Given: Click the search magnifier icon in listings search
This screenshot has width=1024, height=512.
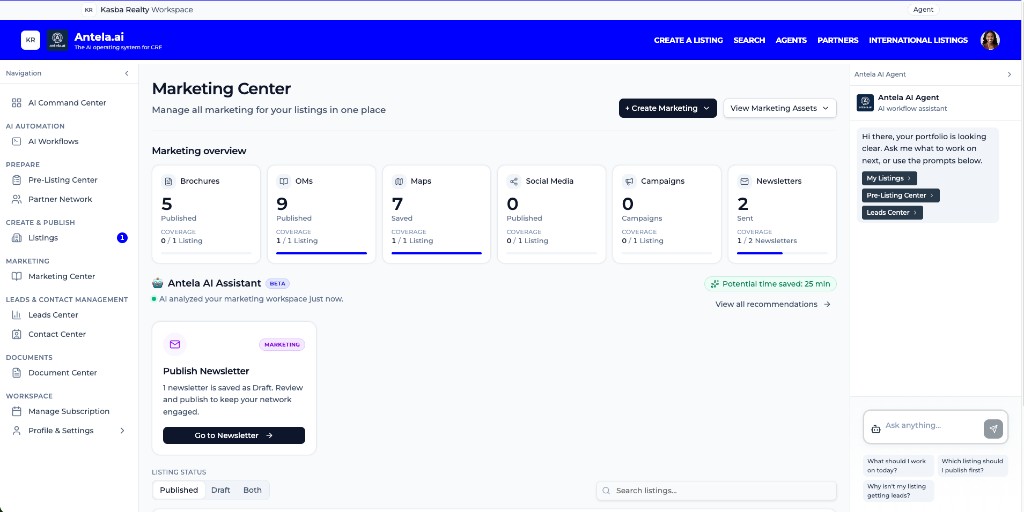Looking at the screenshot, I should [606, 490].
